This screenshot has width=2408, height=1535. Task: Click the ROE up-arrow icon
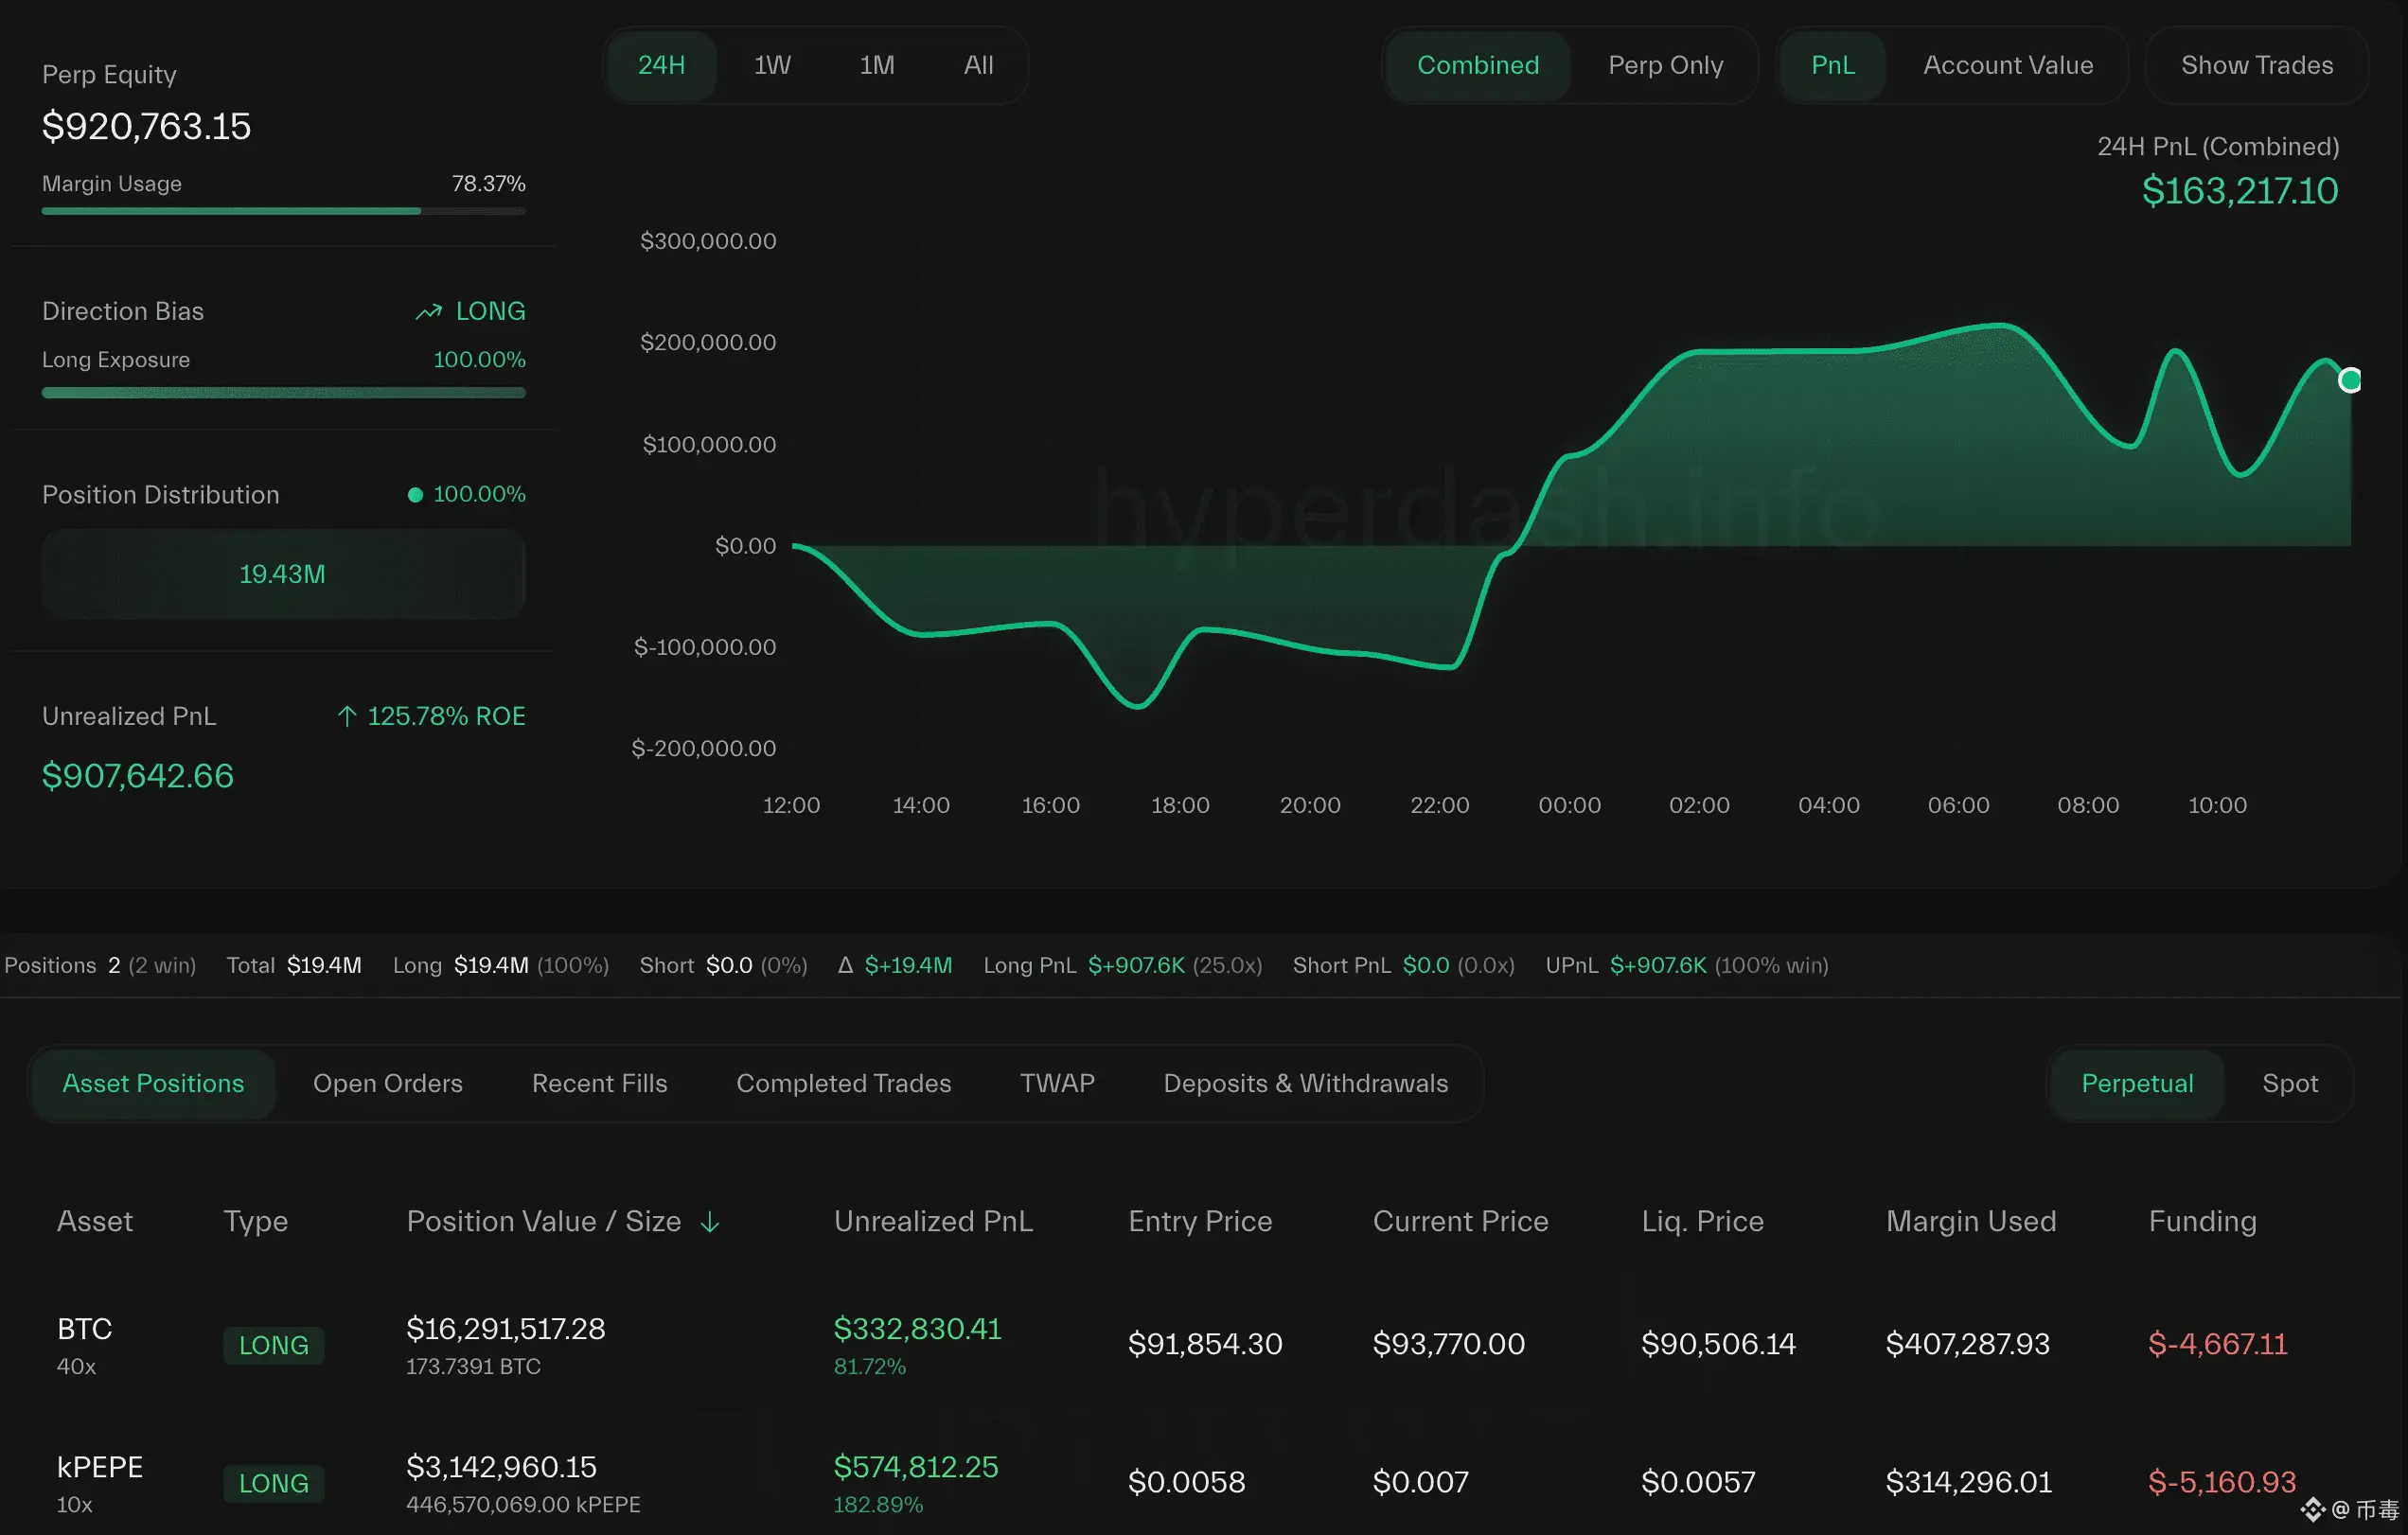pos(346,716)
